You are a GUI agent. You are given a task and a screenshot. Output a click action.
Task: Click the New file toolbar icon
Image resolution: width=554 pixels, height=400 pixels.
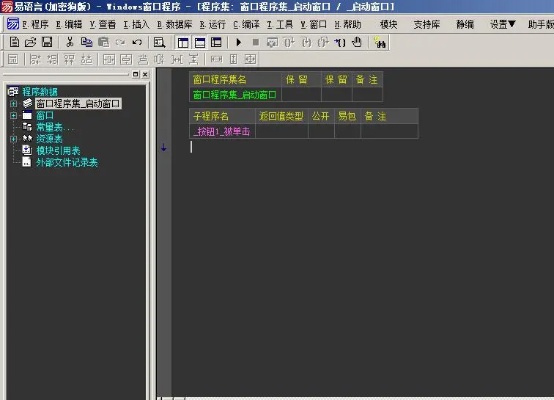click(14, 42)
